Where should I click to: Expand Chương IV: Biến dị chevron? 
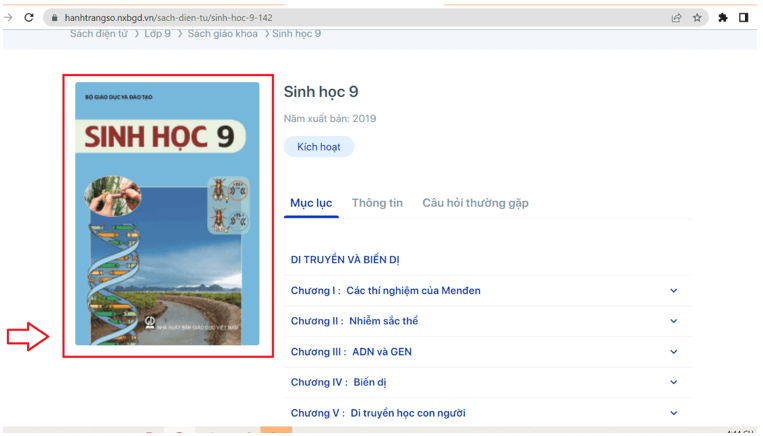[x=673, y=382]
